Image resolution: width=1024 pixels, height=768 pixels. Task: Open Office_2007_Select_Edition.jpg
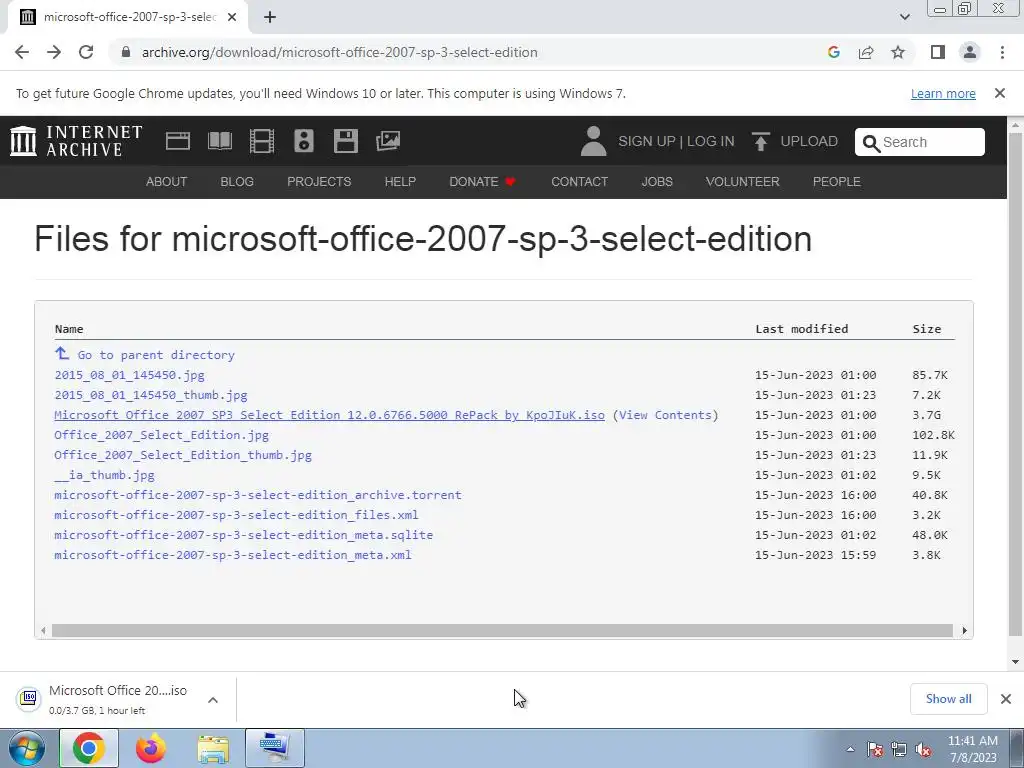pyautogui.click(x=161, y=435)
